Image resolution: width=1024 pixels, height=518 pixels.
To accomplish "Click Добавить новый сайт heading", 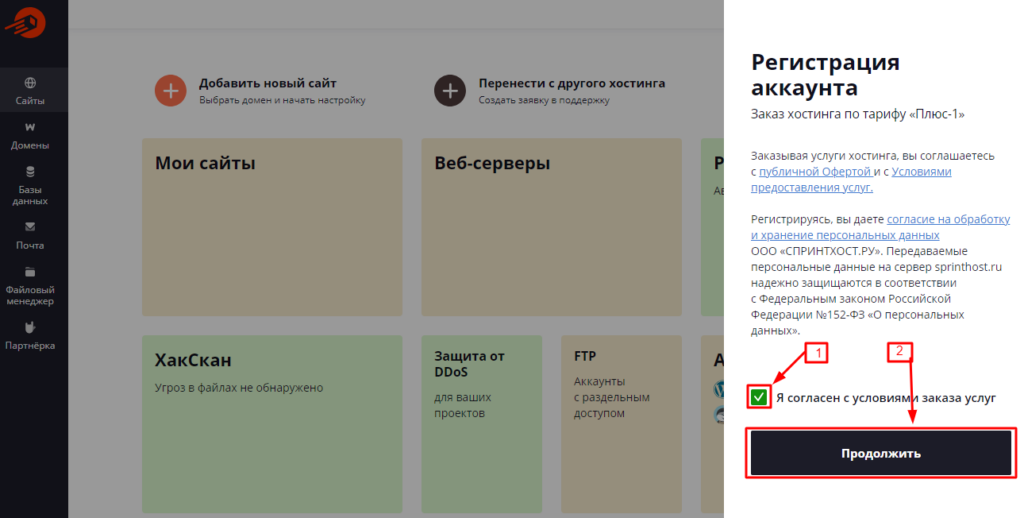I will tap(268, 83).
